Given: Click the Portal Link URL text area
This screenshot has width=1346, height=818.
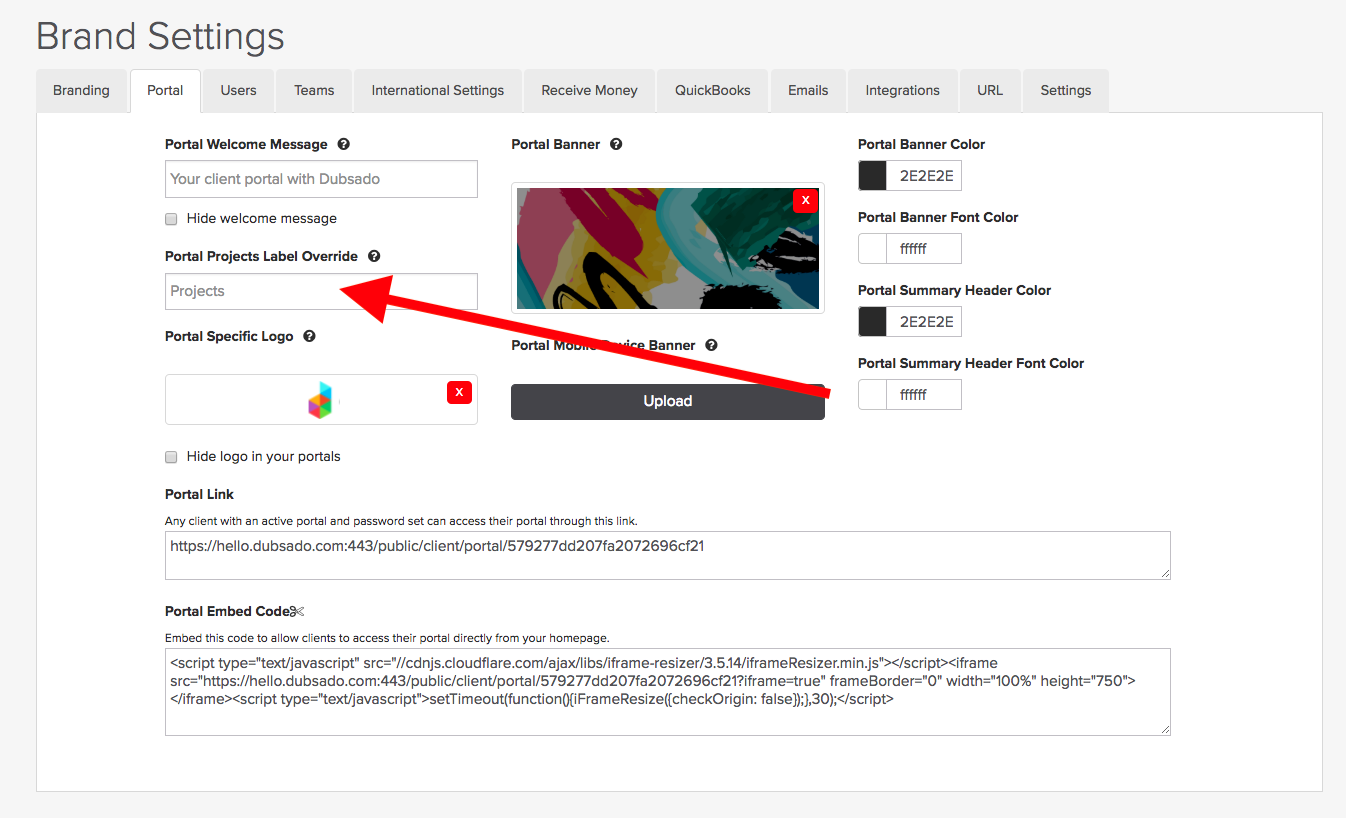Looking at the screenshot, I should pos(668,555).
